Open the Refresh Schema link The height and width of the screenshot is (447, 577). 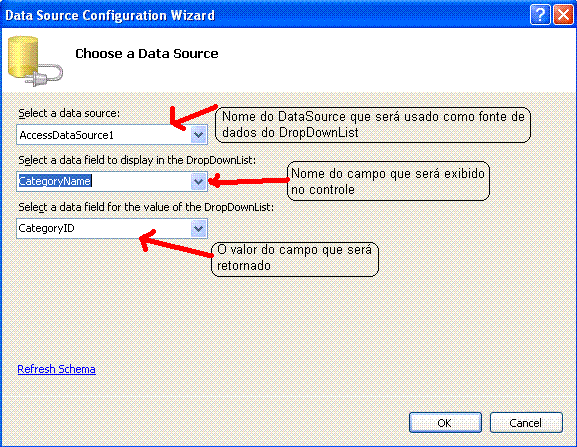57,369
